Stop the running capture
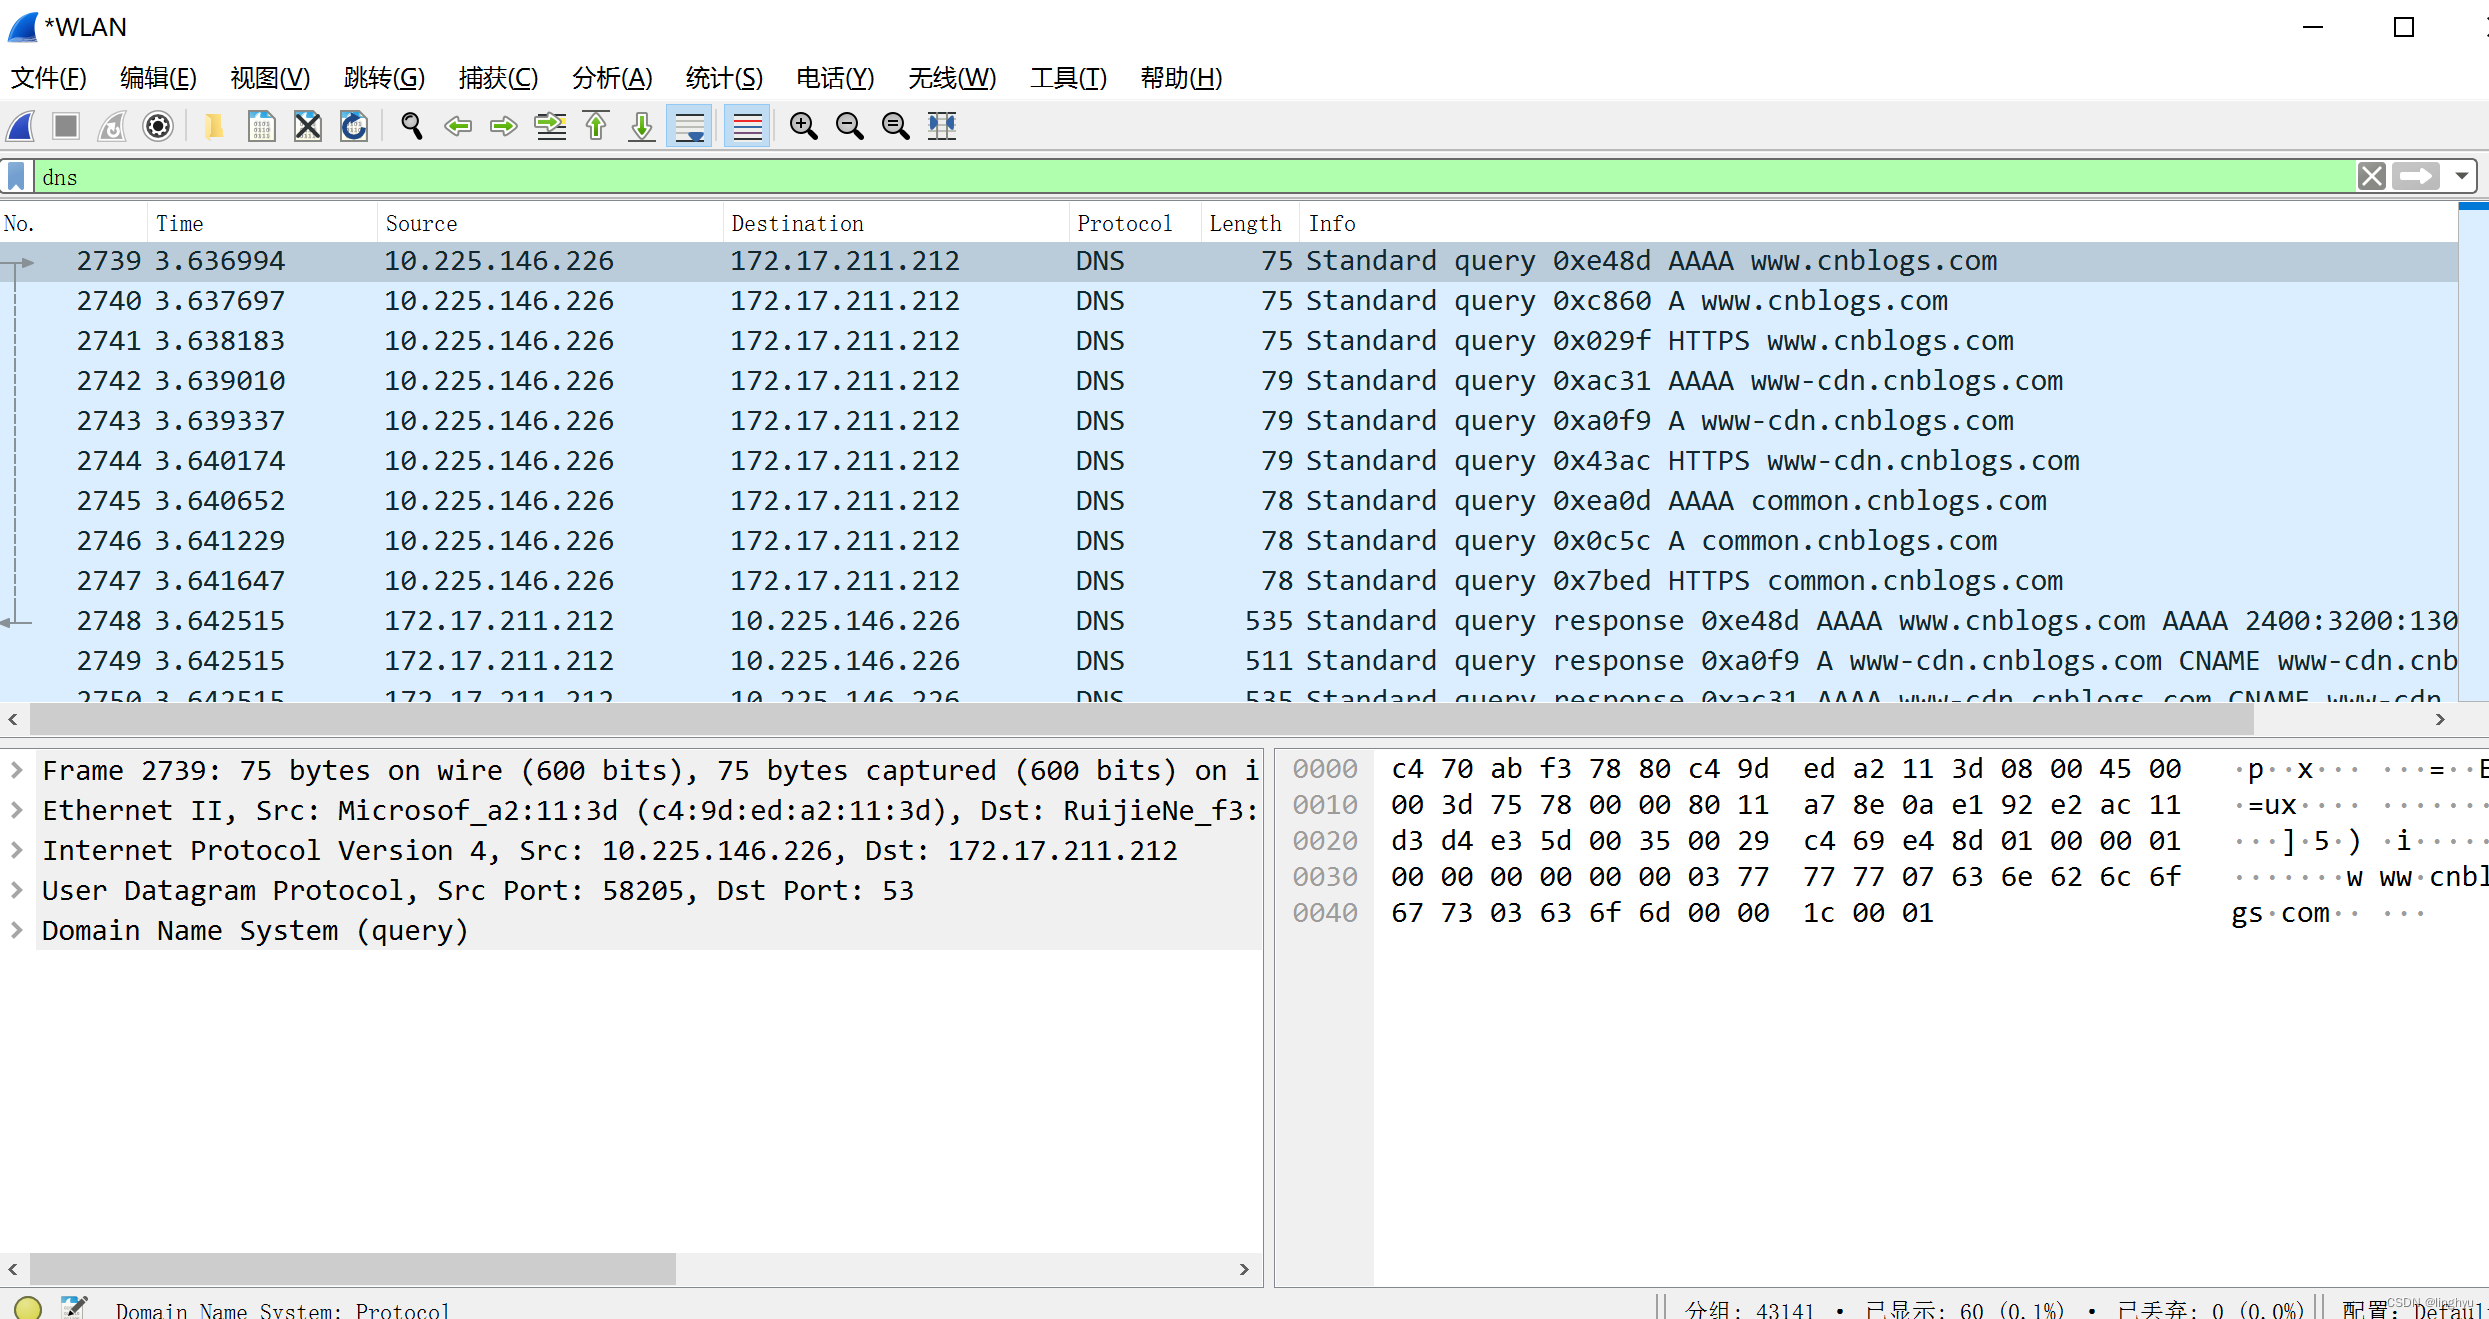Image resolution: width=2489 pixels, height=1319 pixels. pos(65,126)
